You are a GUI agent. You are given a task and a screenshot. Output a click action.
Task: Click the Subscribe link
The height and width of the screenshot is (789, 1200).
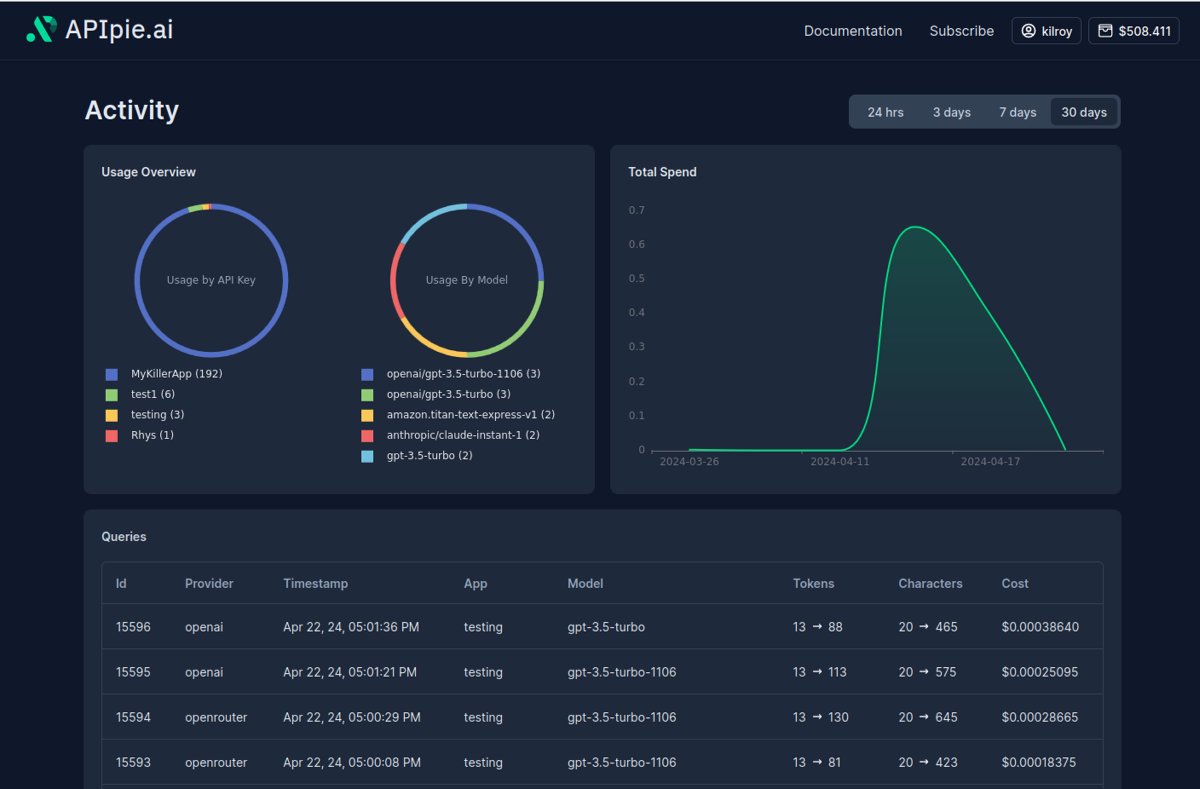[961, 31]
